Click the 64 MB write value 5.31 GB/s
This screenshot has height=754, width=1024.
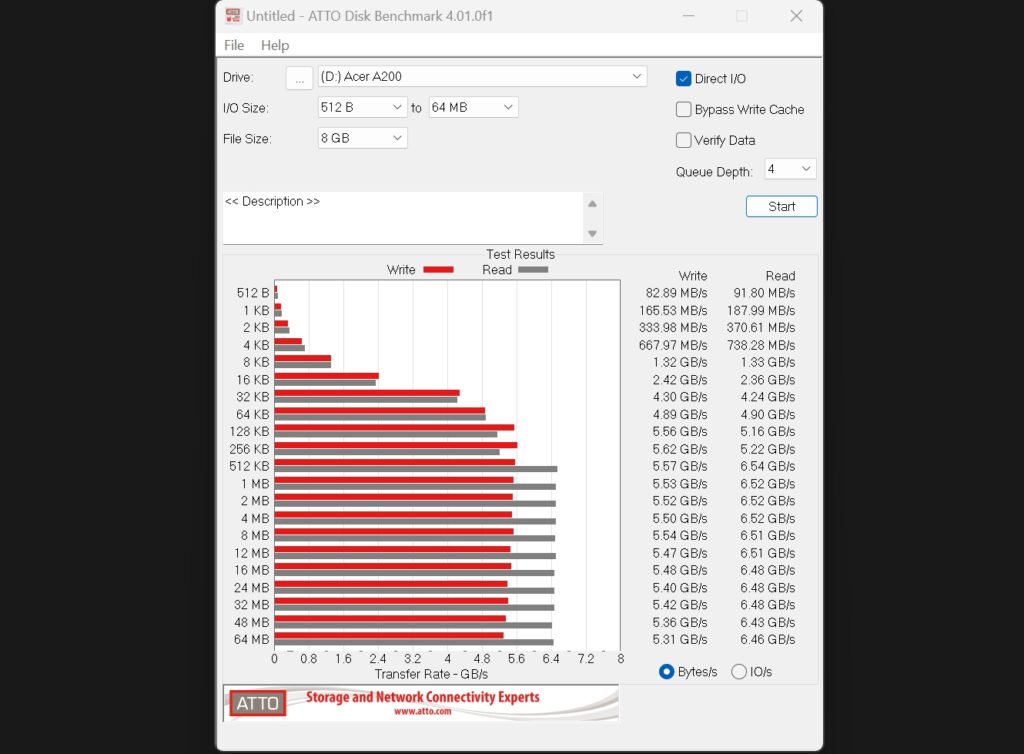680,639
